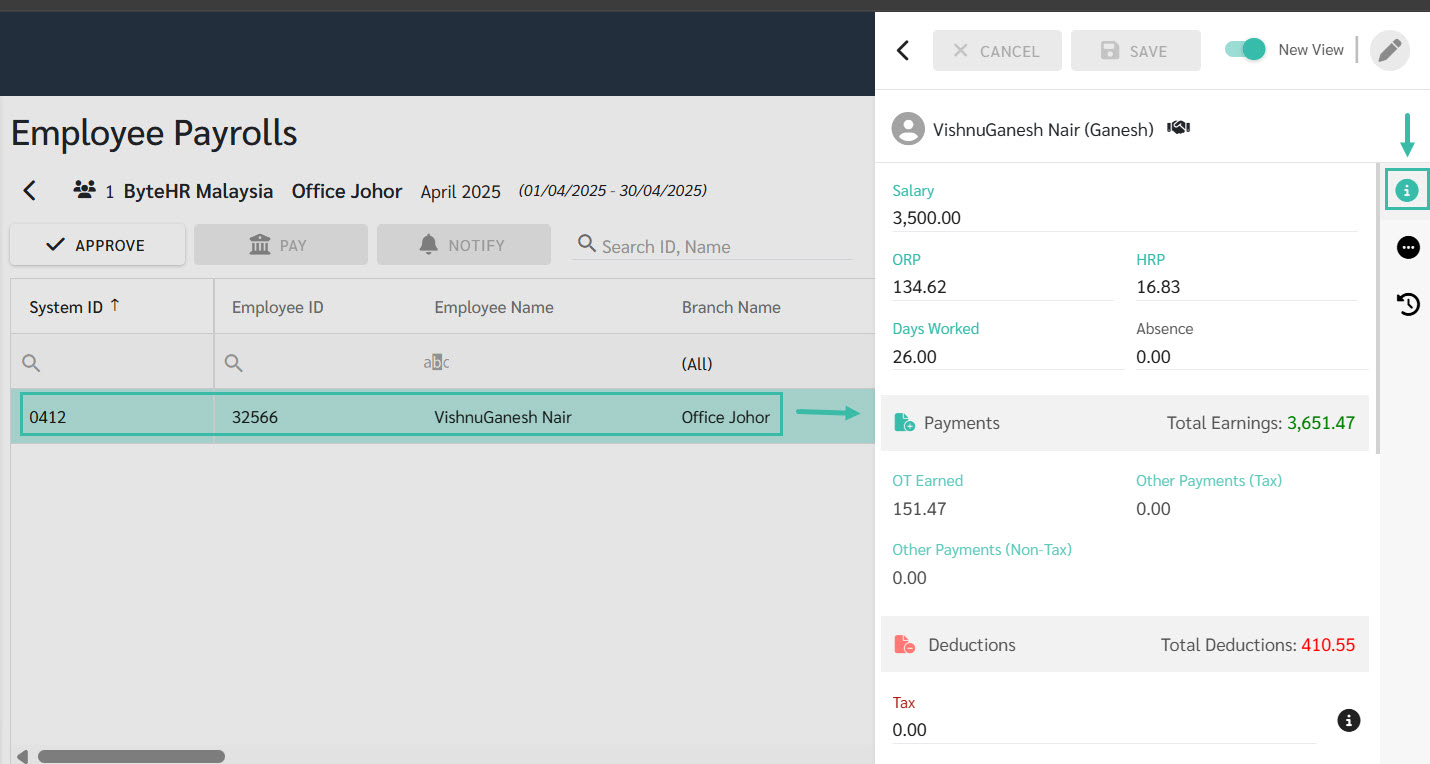Click the CANCEL button
The width and height of the screenshot is (1430, 764).
coord(997,51)
